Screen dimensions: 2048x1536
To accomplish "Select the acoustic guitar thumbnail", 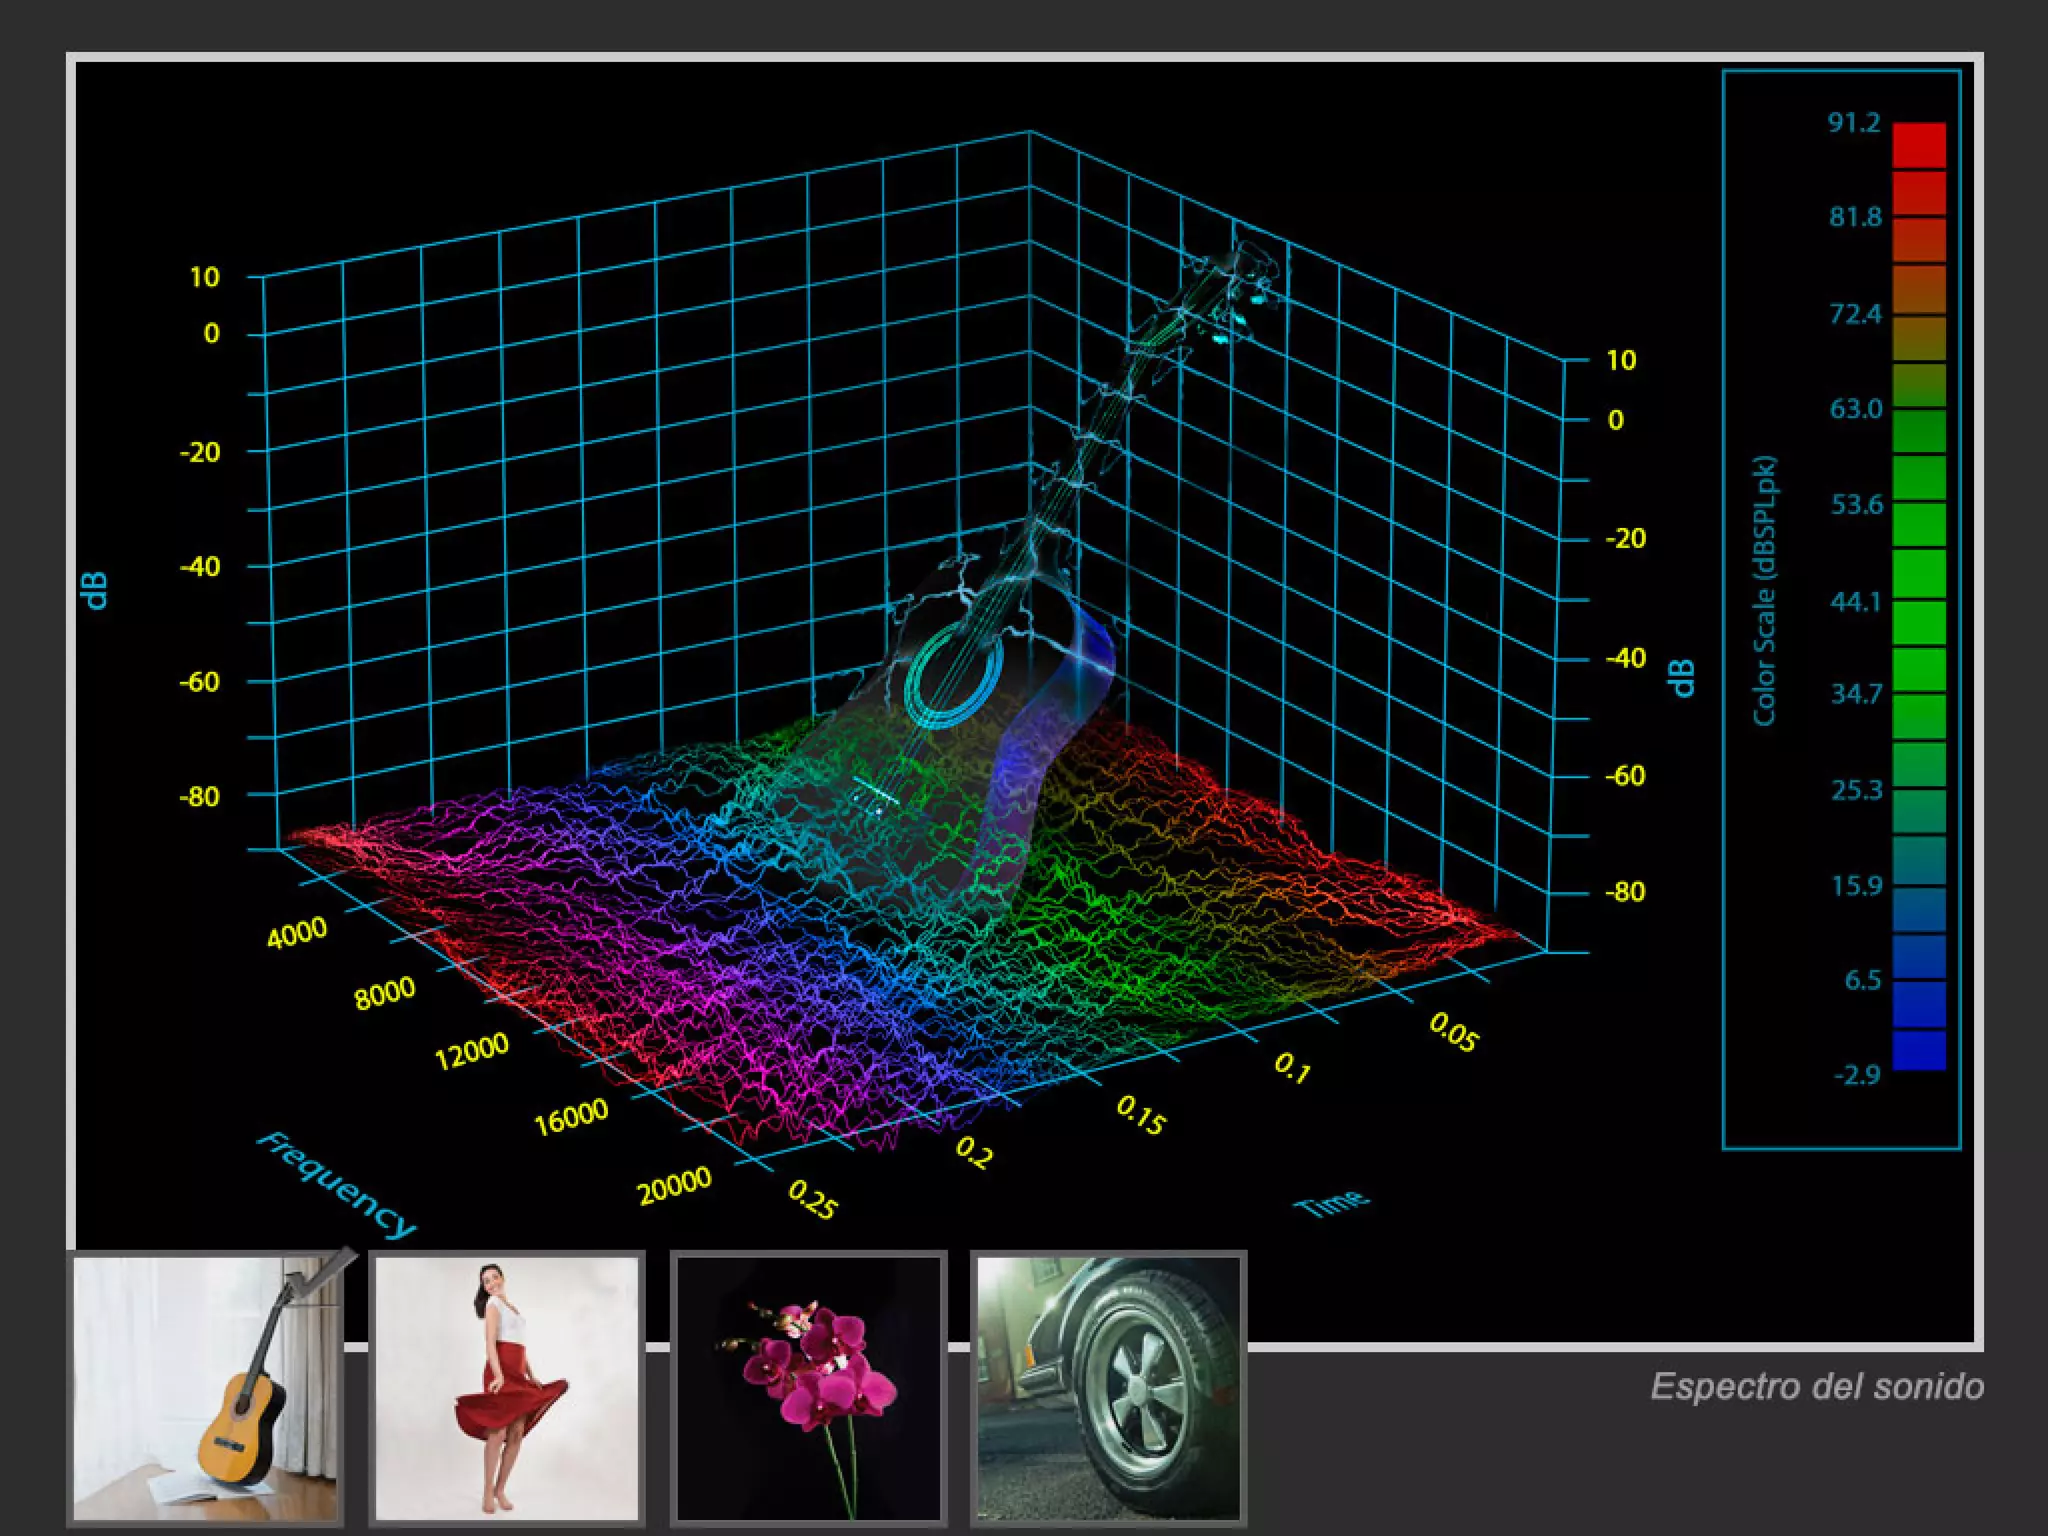I will click(x=206, y=1390).
